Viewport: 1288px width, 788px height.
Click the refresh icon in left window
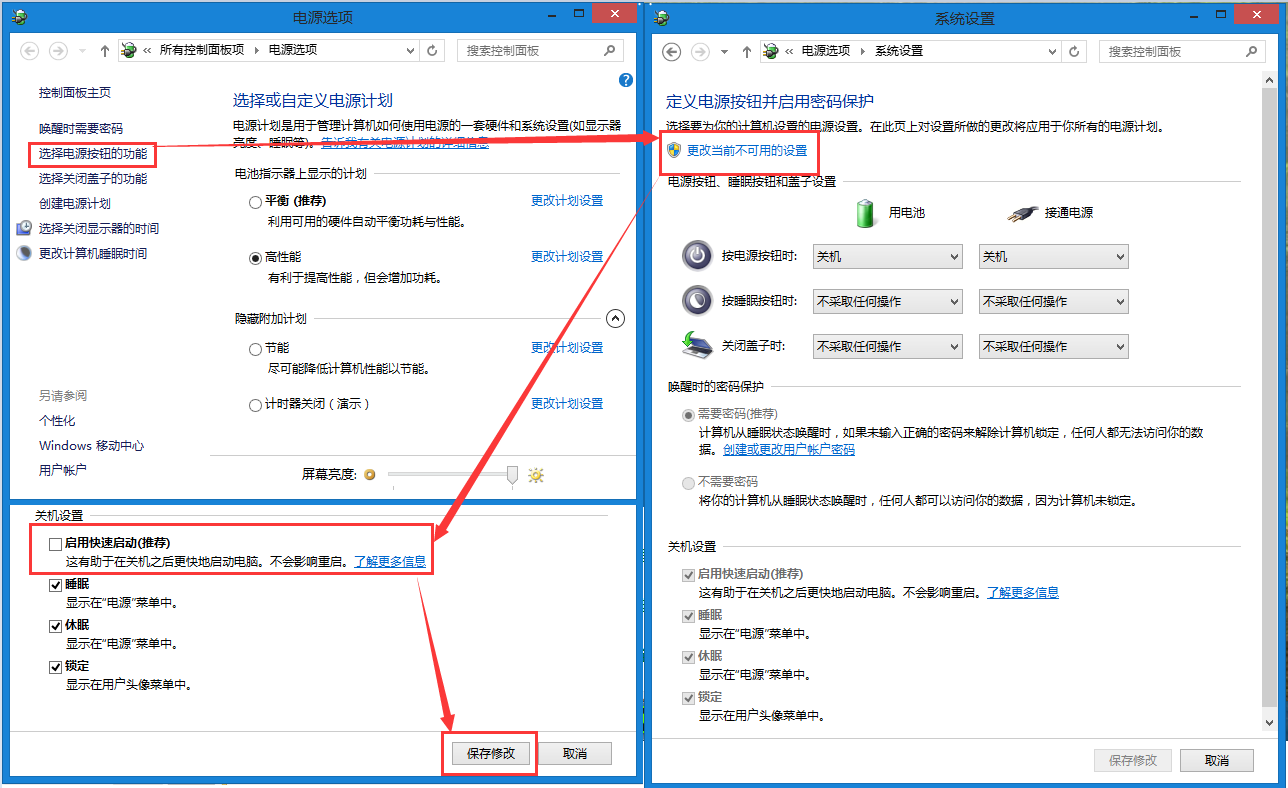tap(432, 50)
